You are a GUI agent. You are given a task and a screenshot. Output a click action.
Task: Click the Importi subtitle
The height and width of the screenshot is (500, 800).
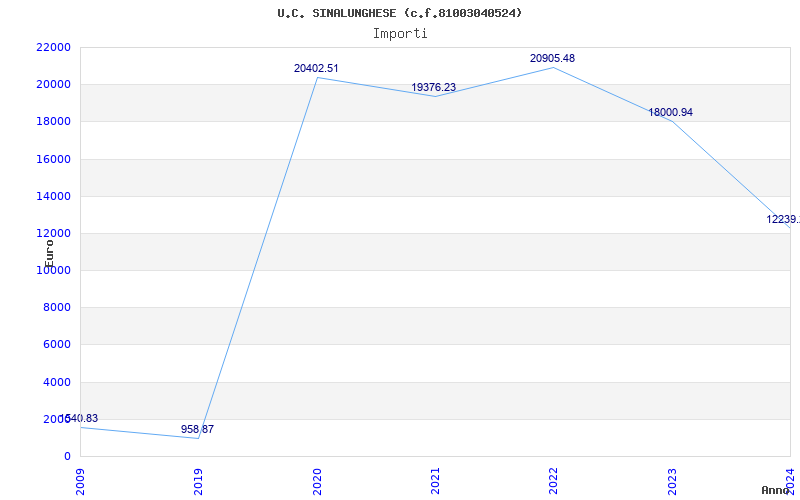click(x=399, y=34)
